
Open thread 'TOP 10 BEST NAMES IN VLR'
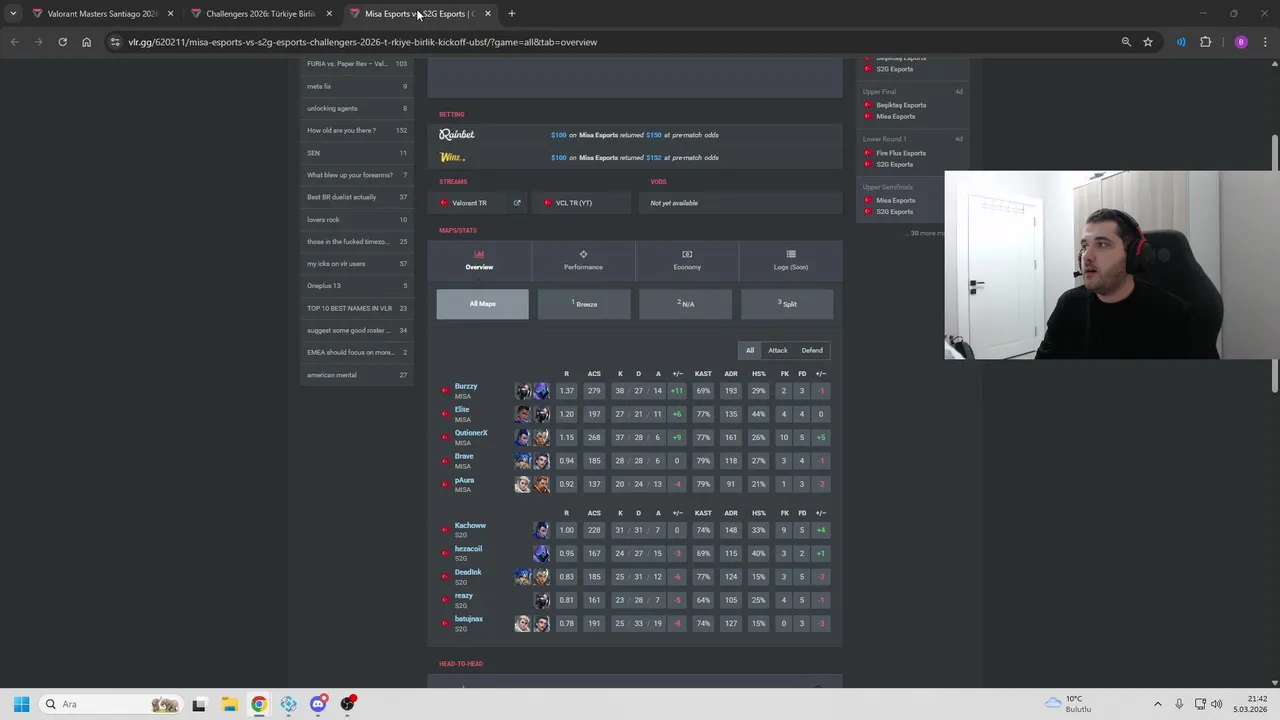coord(357,308)
